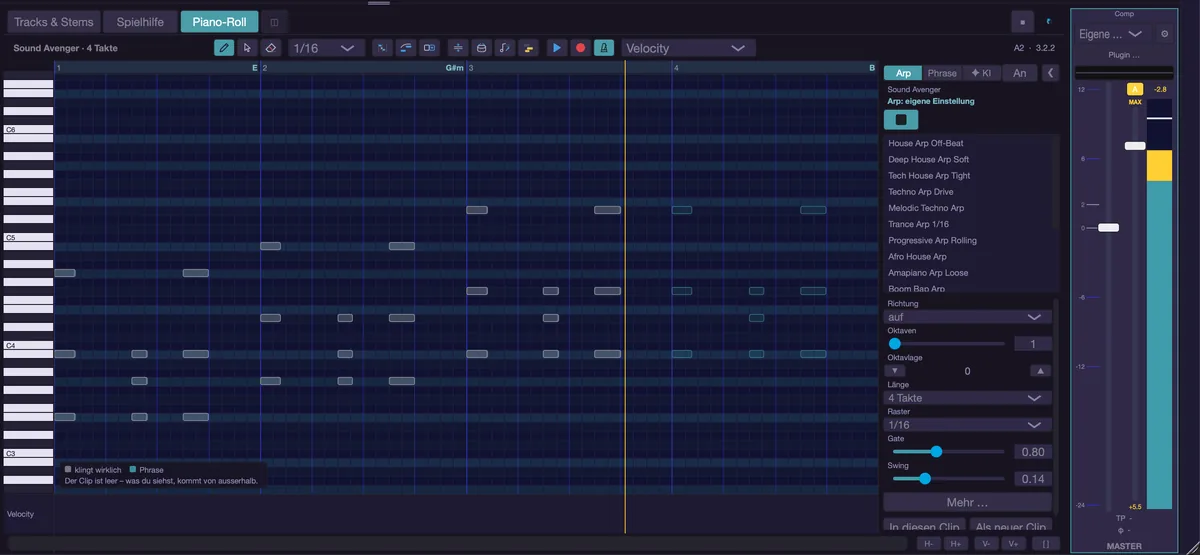Click the Mehr ... button
Viewport: 1200px width, 555px height.
click(x=968, y=503)
